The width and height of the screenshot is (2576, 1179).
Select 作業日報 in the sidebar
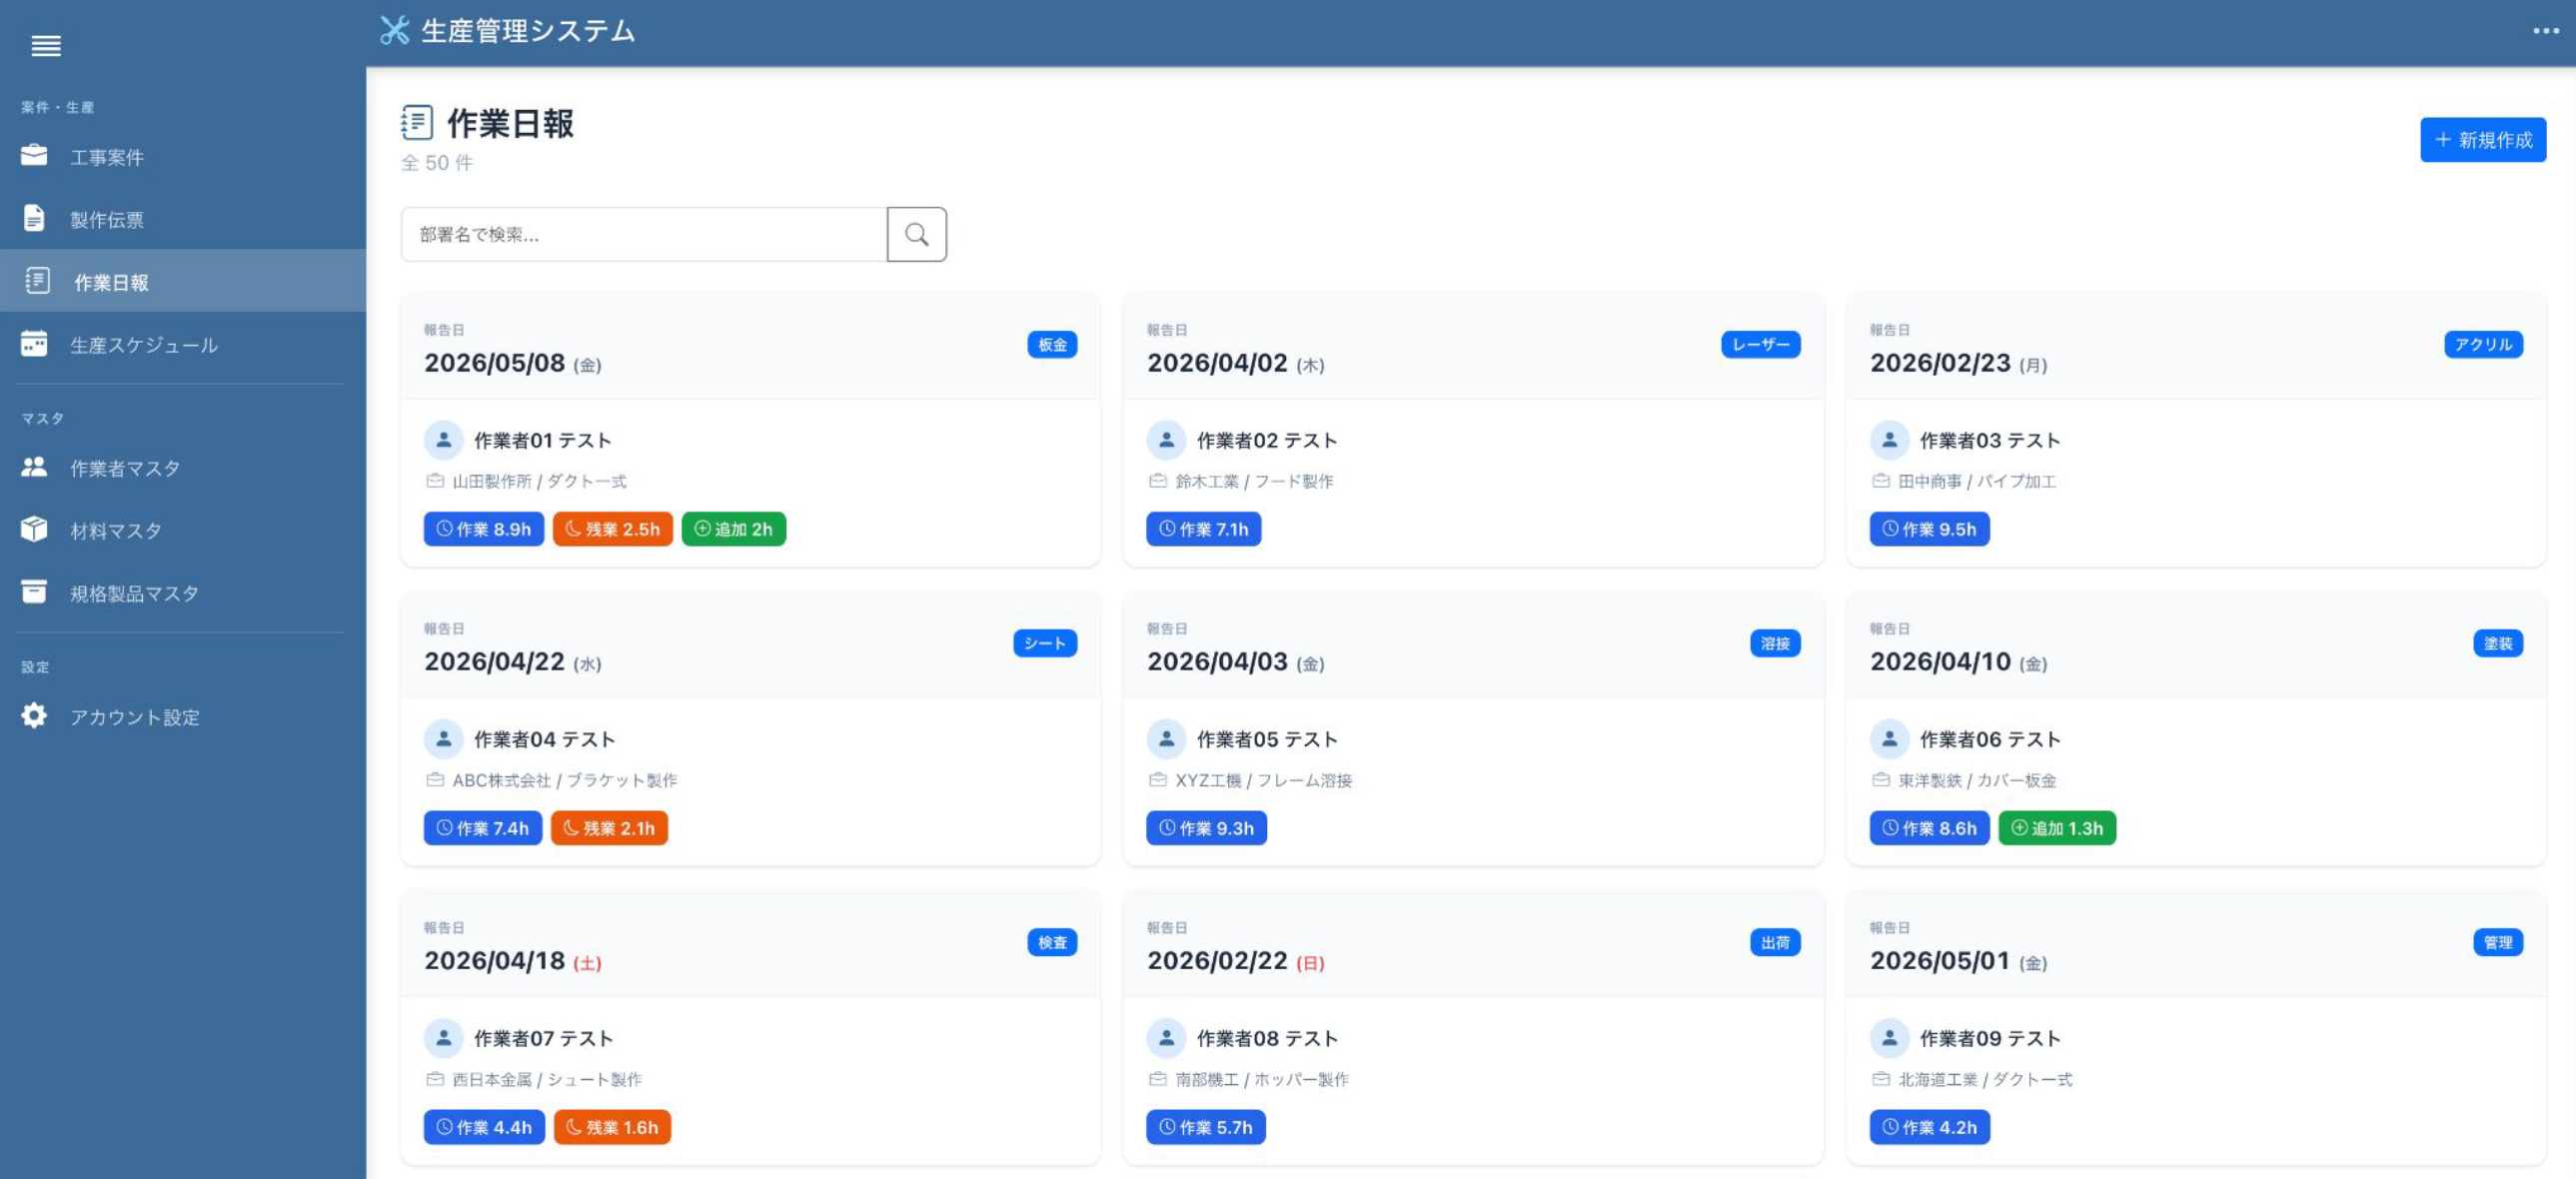183,281
